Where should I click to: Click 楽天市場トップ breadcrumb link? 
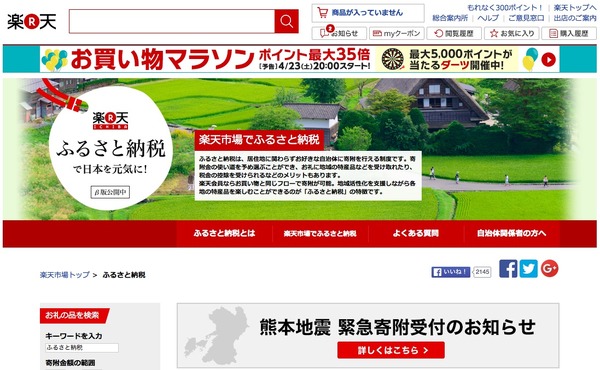pos(65,275)
